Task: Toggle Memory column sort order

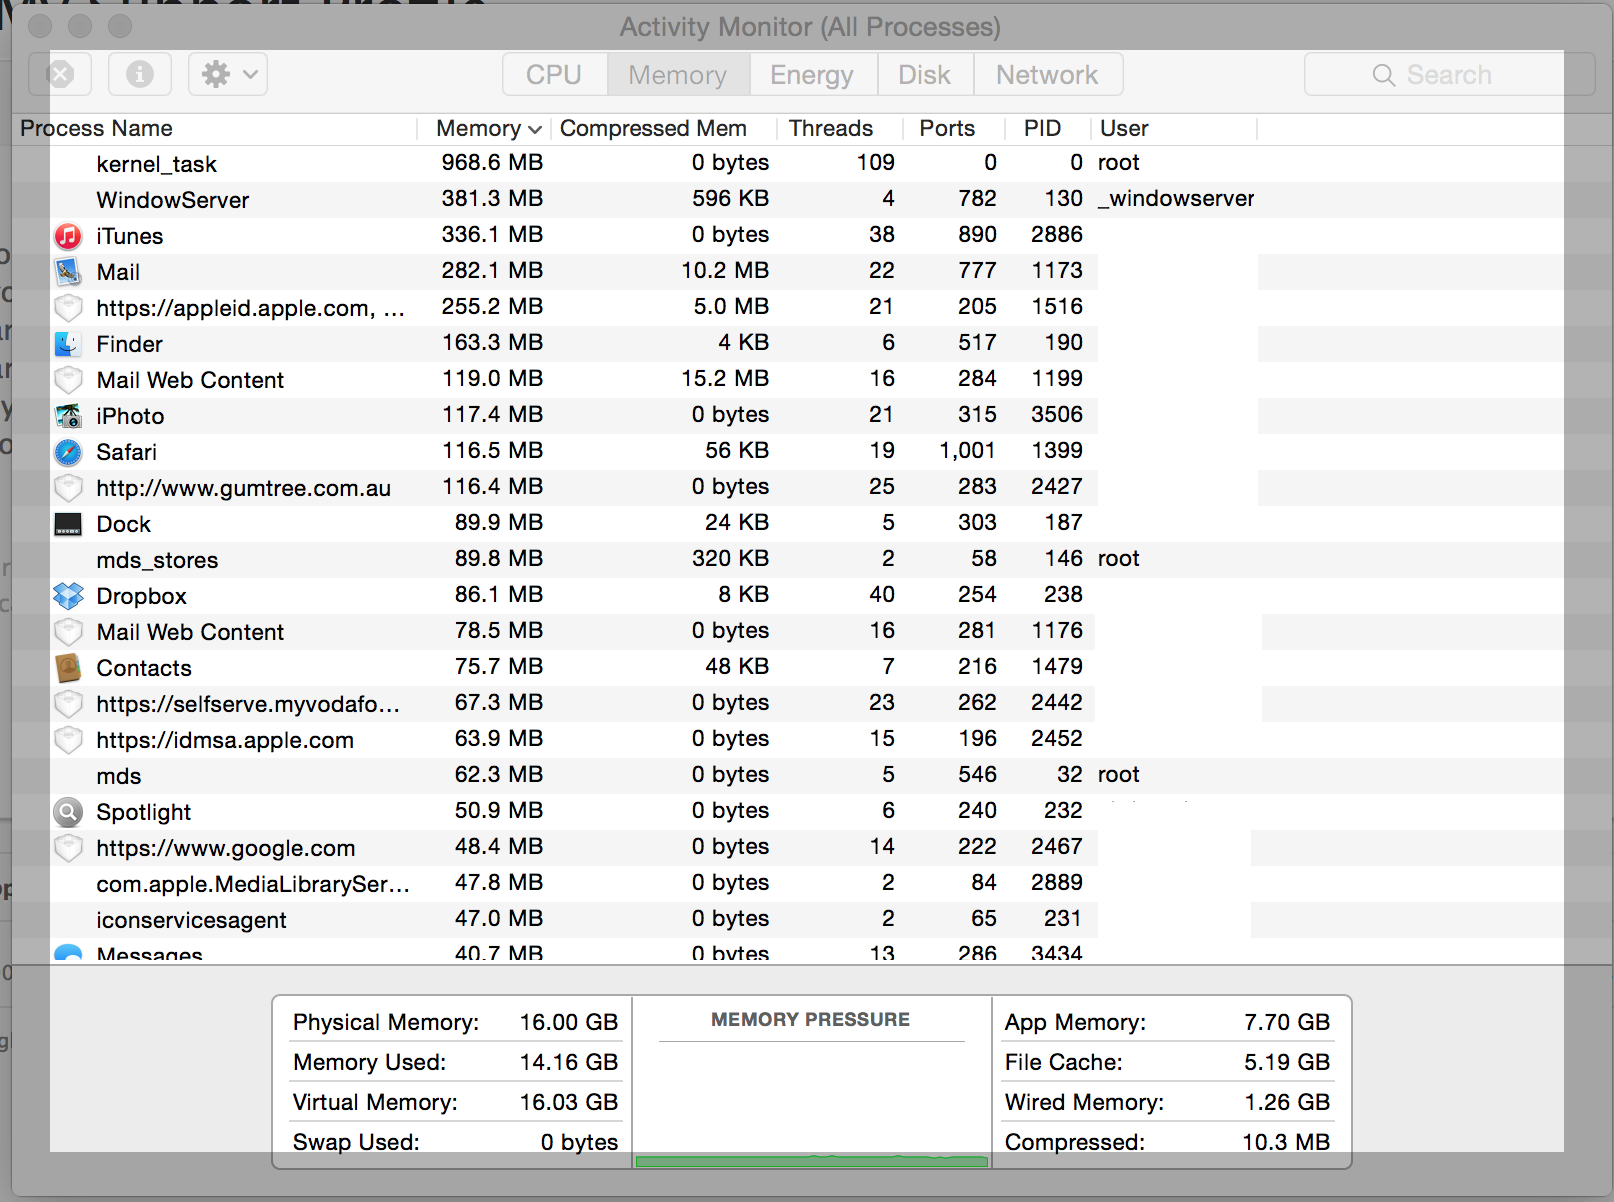Action: pos(486,128)
